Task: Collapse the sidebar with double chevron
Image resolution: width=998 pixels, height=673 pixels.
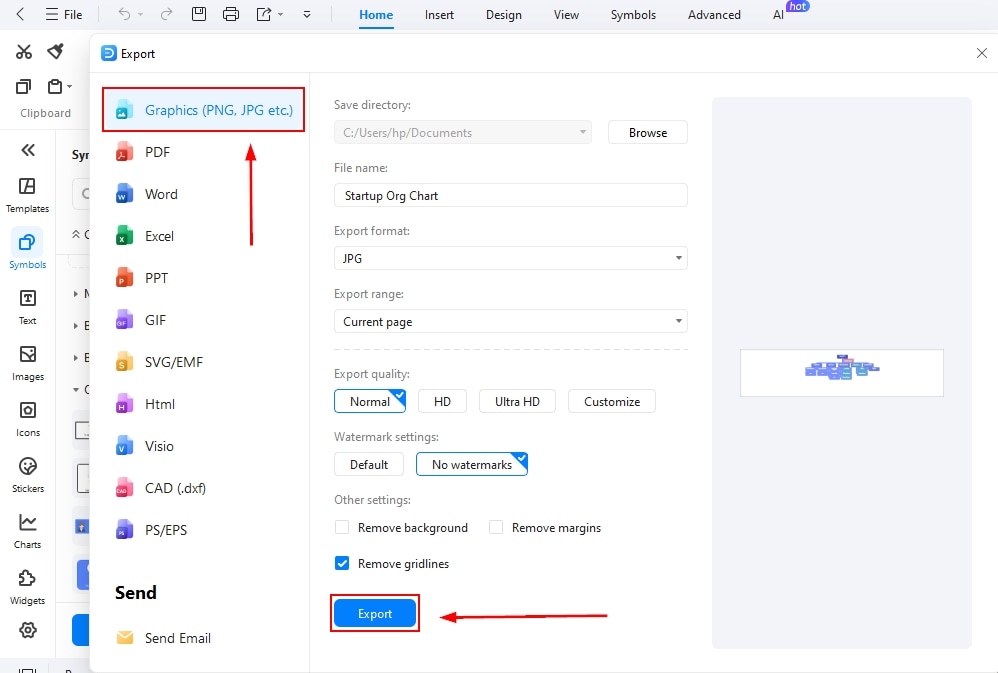Action: click(27, 150)
